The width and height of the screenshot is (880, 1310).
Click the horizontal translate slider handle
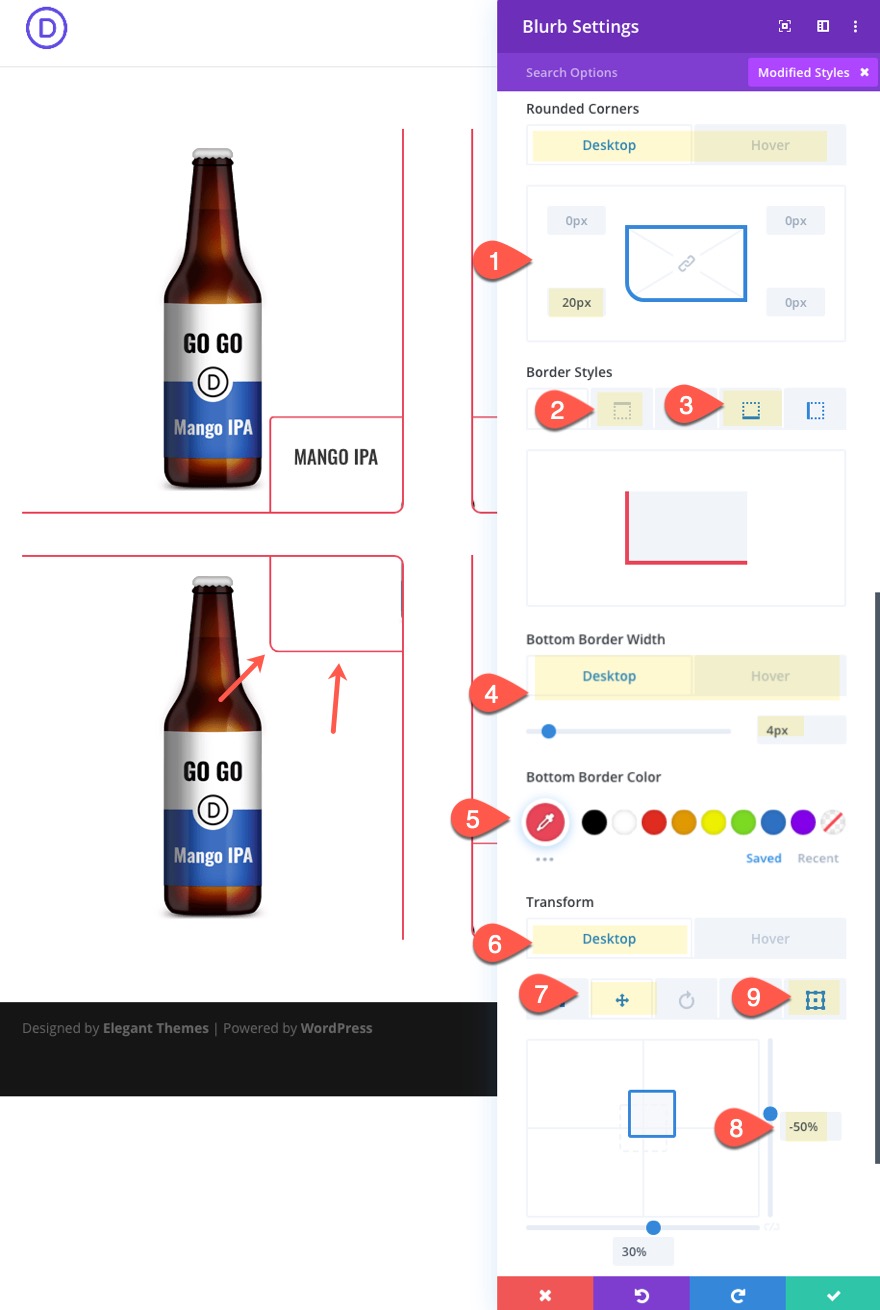coord(653,1227)
